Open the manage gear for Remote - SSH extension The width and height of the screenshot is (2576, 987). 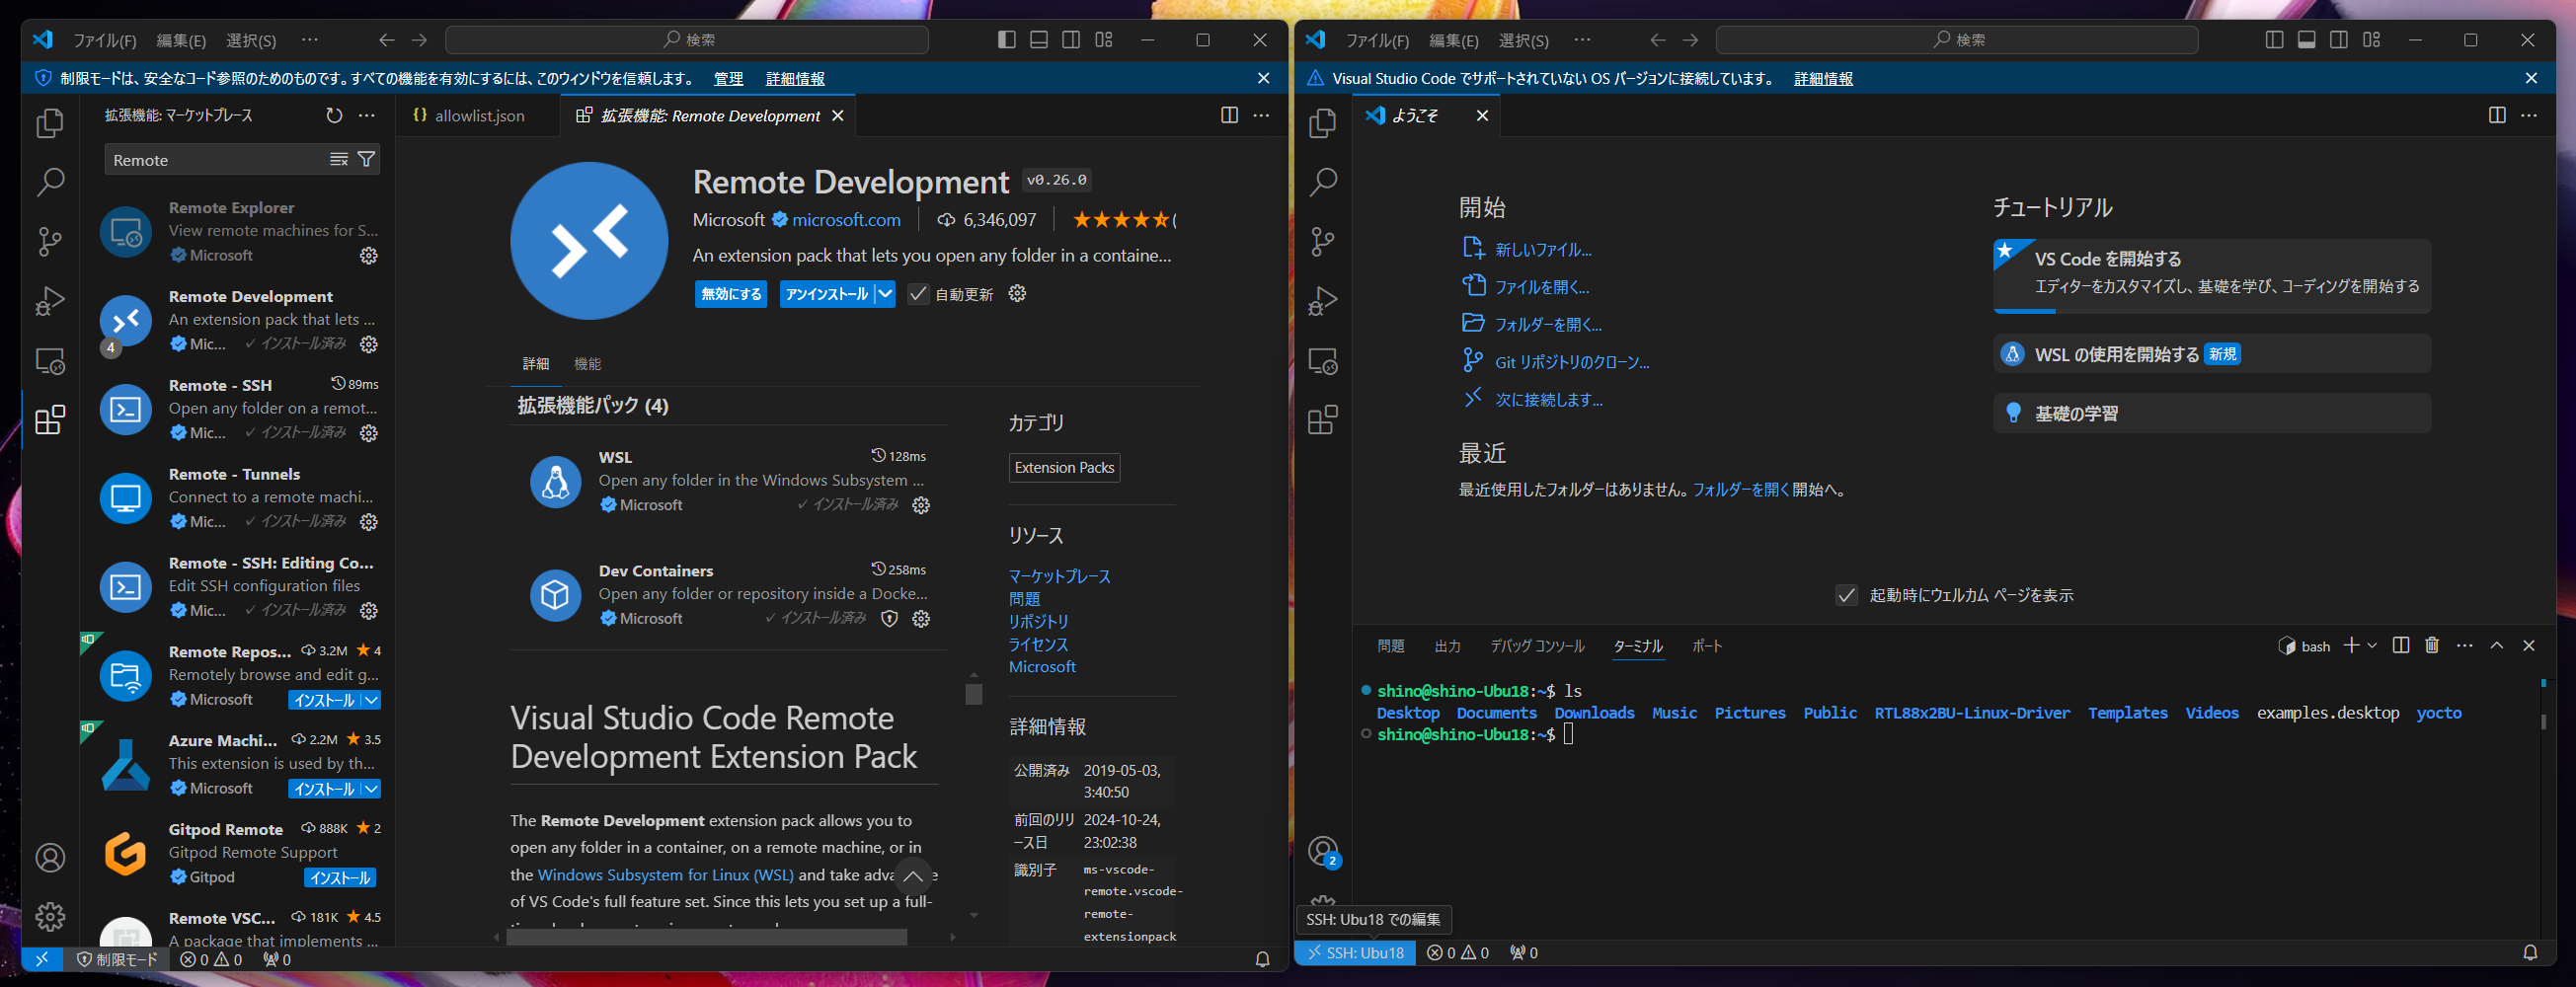369,433
